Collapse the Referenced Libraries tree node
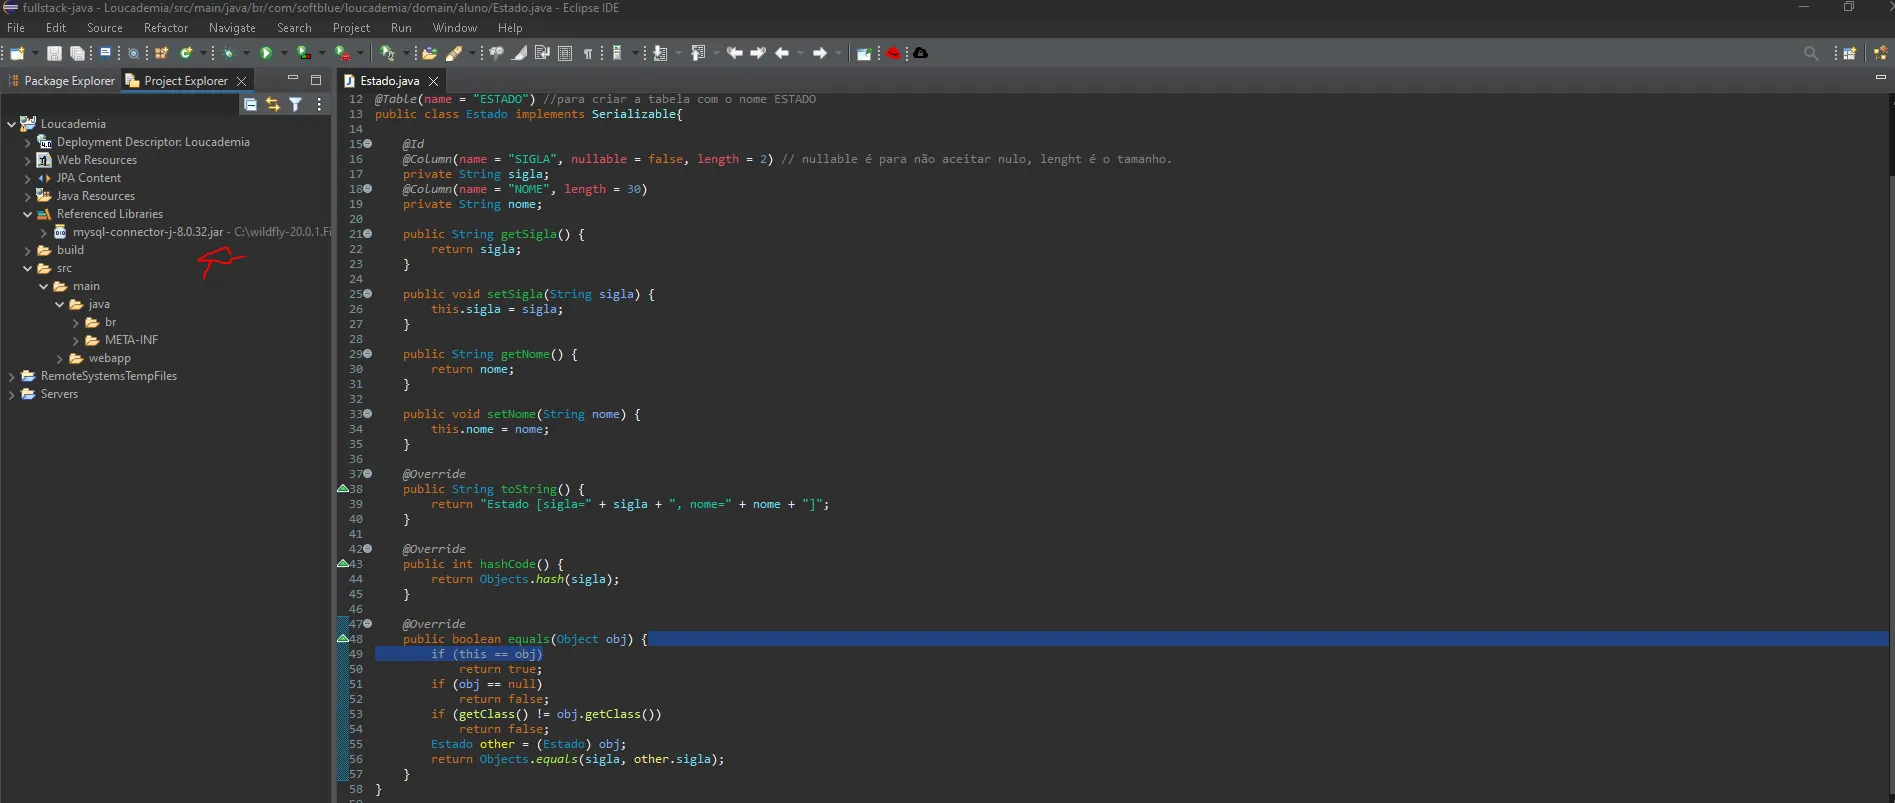Screen dimensions: 1895x803 (27, 214)
